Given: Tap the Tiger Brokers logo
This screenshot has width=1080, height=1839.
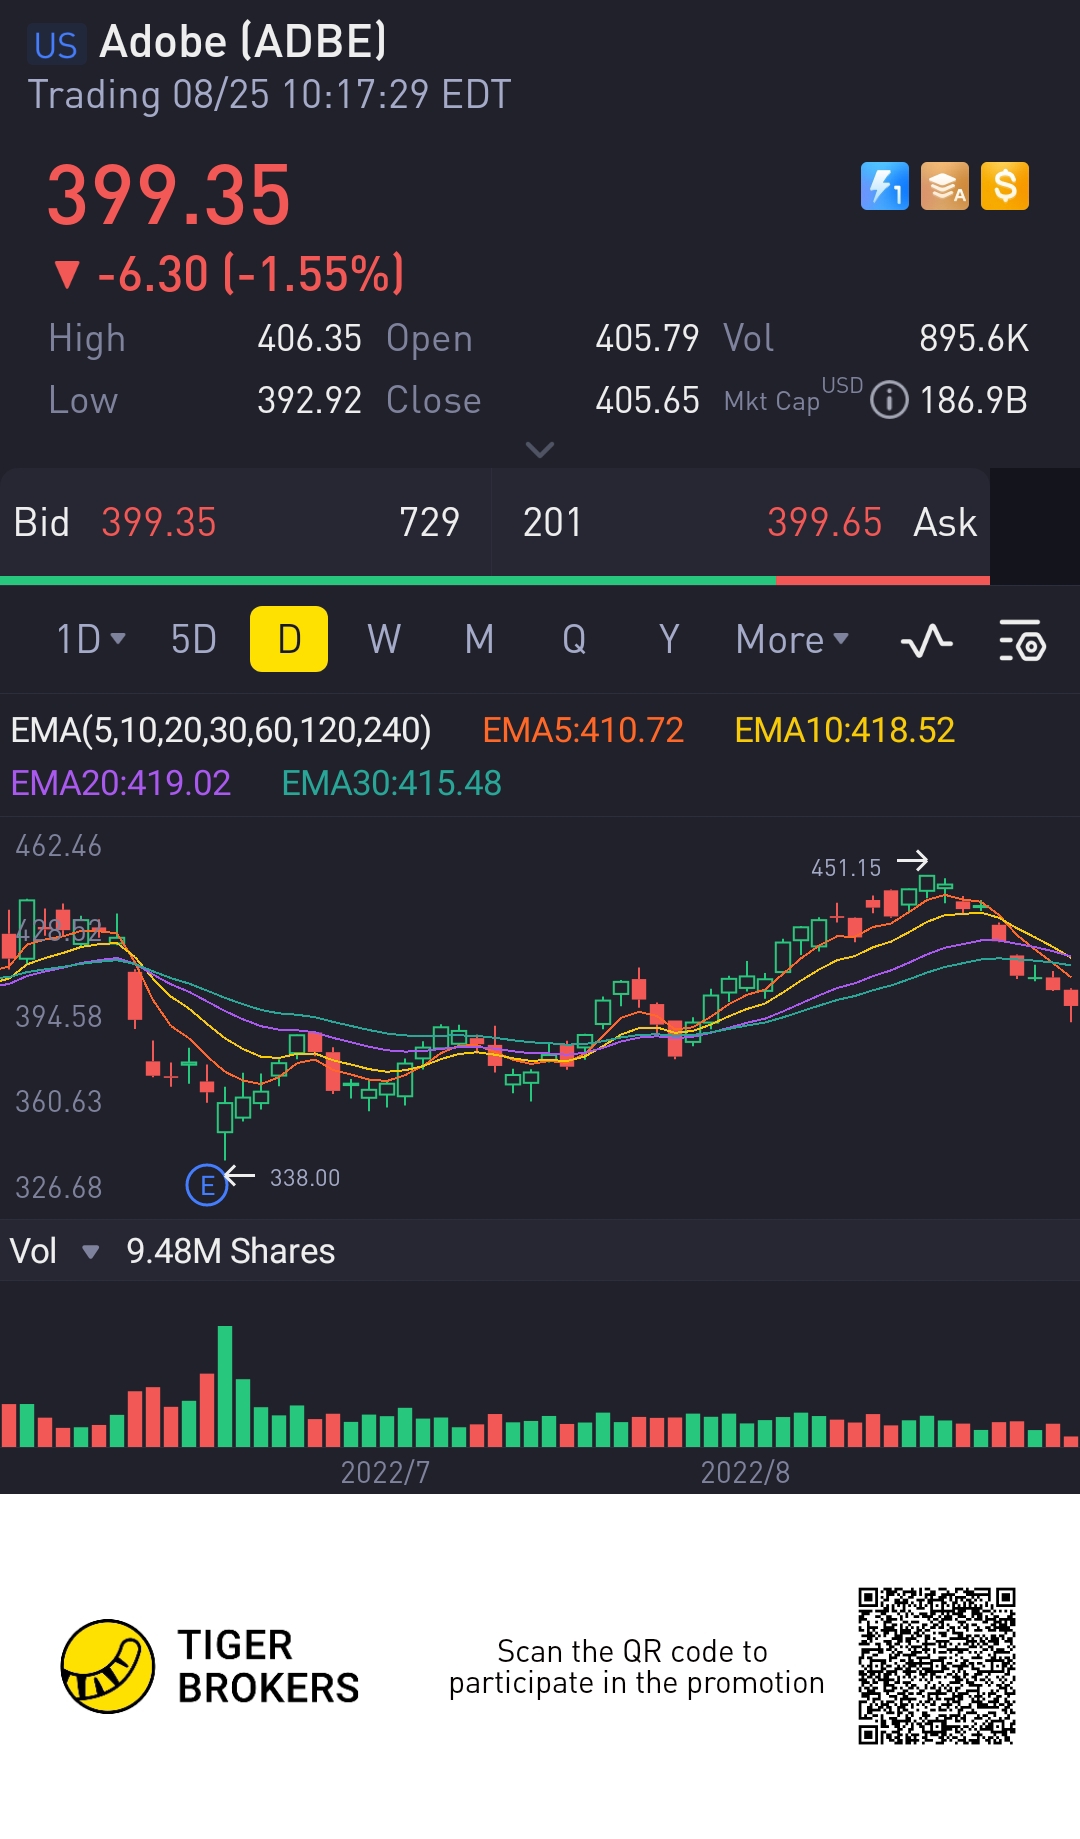Looking at the screenshot, I should [210, 1666].
